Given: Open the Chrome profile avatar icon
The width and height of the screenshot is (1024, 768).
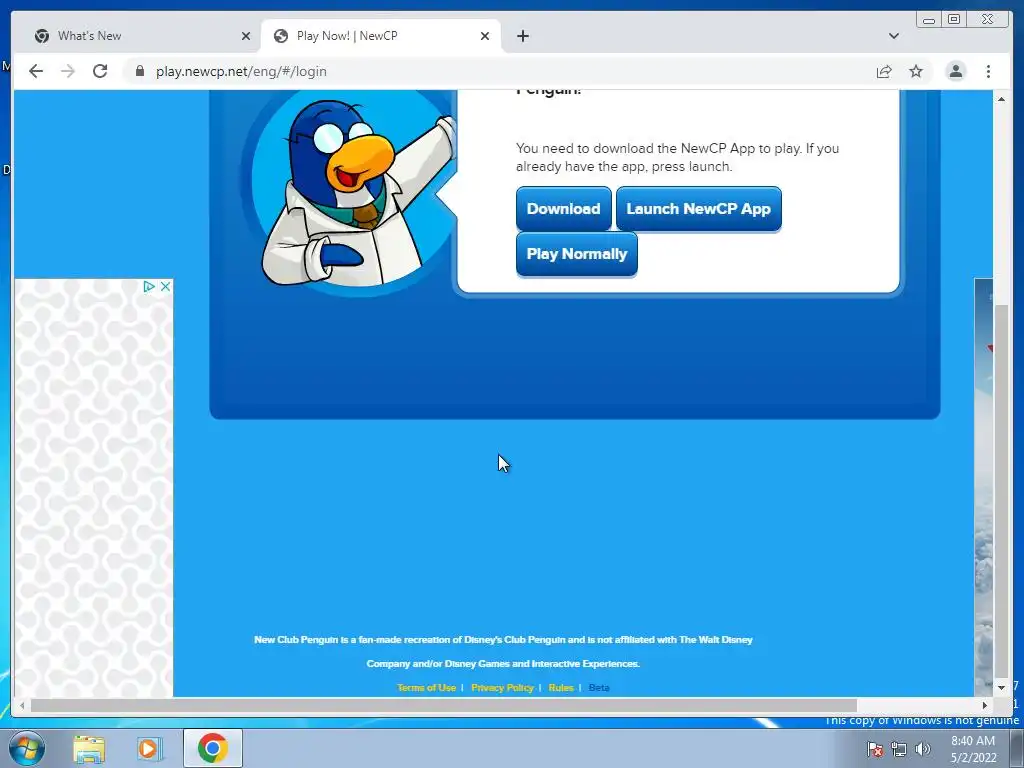Looking at the screenshot, I should pyautogui.click(x=955, y=71).
